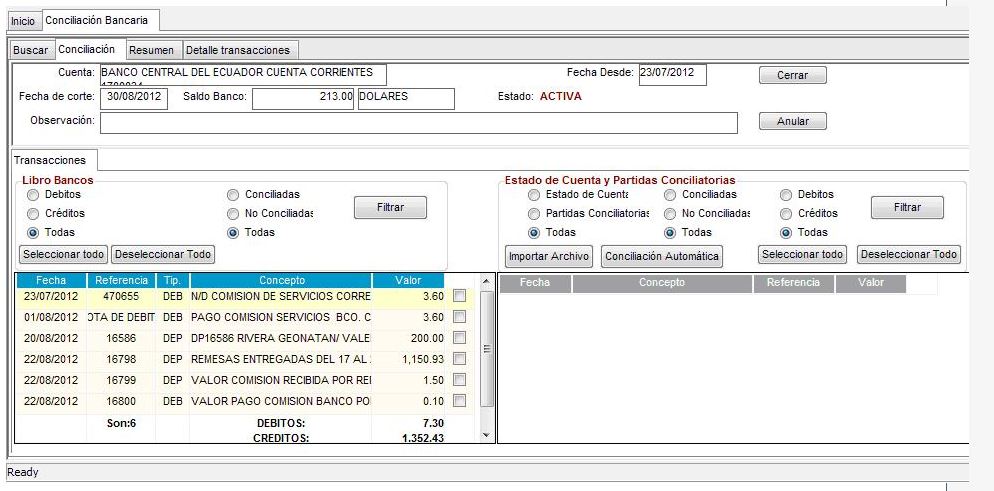Select Debitos radio in Libro Bancos
Image resolution: width=994 pixels, height=491 pixels.
coord(33,194)
